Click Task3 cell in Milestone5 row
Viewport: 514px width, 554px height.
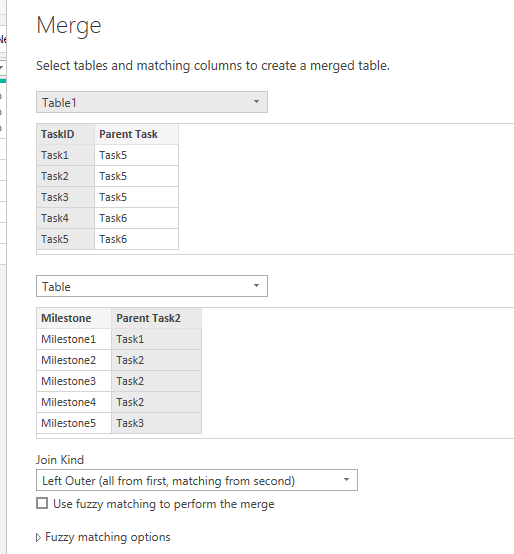pyautogui.click(x=156, y=423)
